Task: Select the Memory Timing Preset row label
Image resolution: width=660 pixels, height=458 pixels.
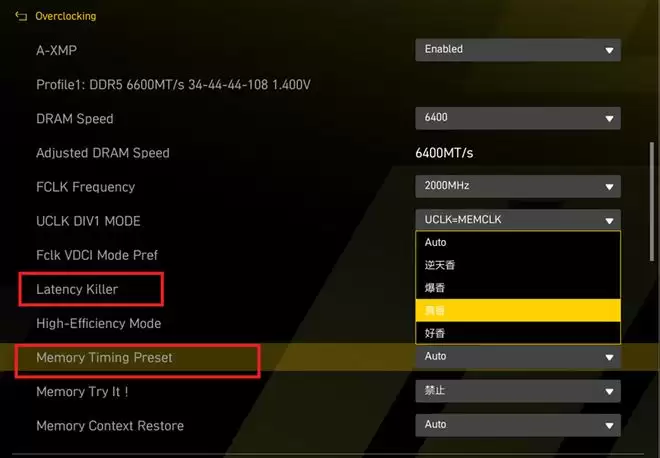Action: tap(104, 357)
